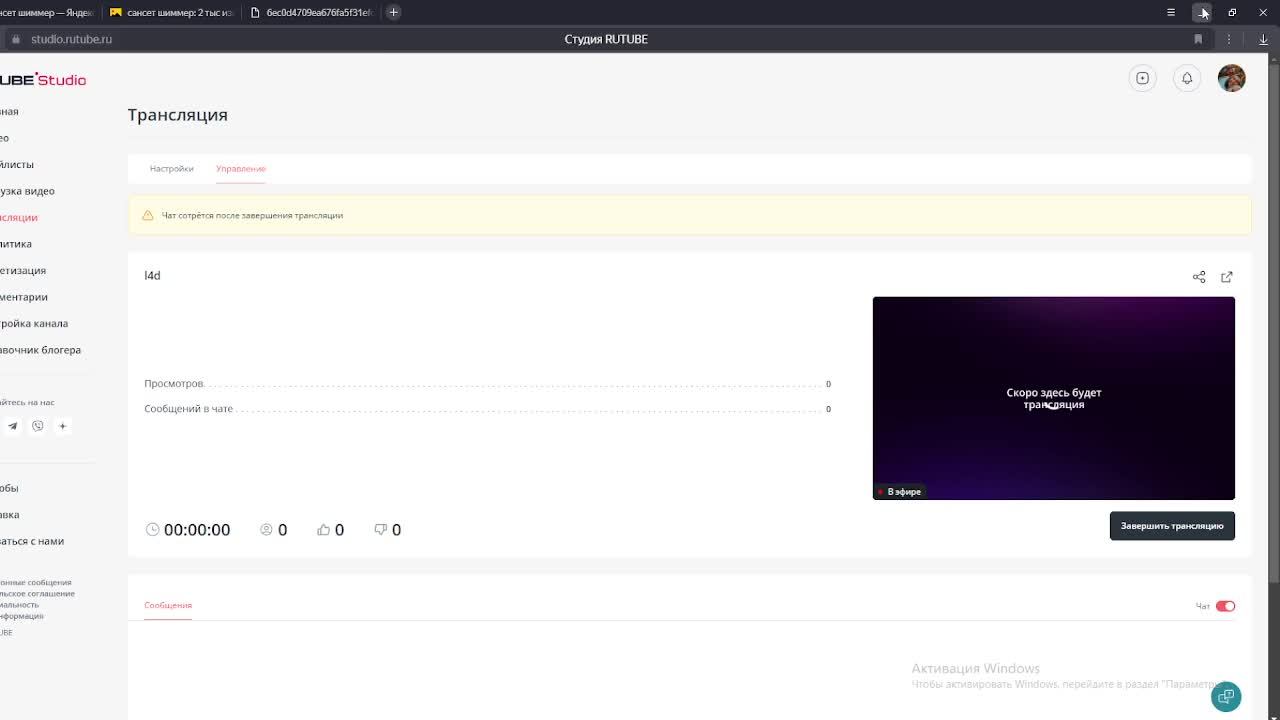Image resolution: width=1280 pixels, height=720 pixels.
Task: Click the add video plus icon in header
Action: [x=1142, y=78]
